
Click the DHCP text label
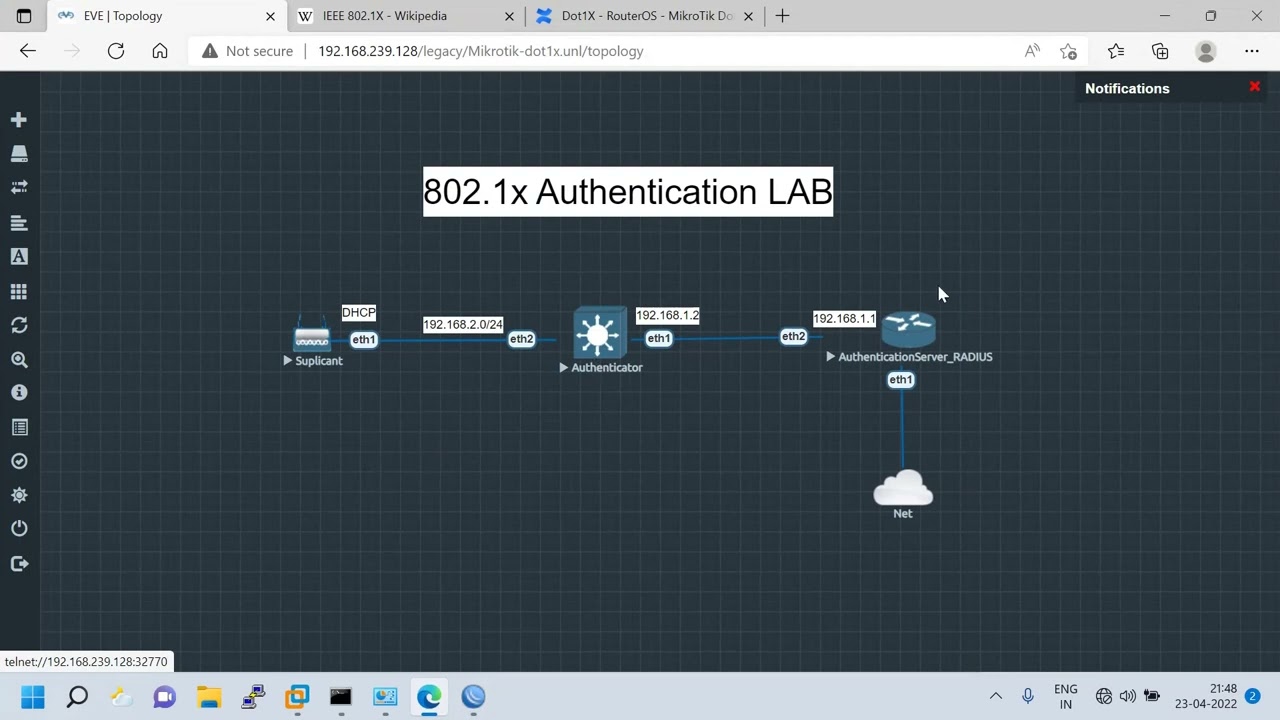tap(359, 313)
